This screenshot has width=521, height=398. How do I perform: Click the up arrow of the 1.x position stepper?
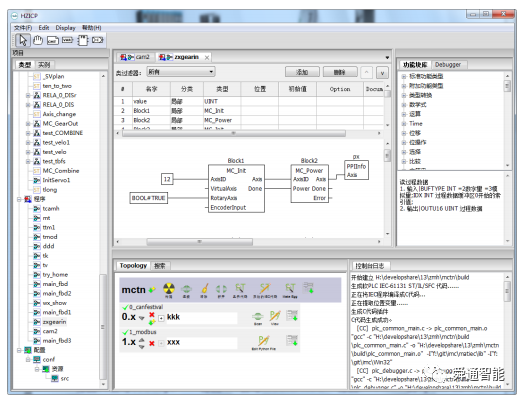pos(142,340)
